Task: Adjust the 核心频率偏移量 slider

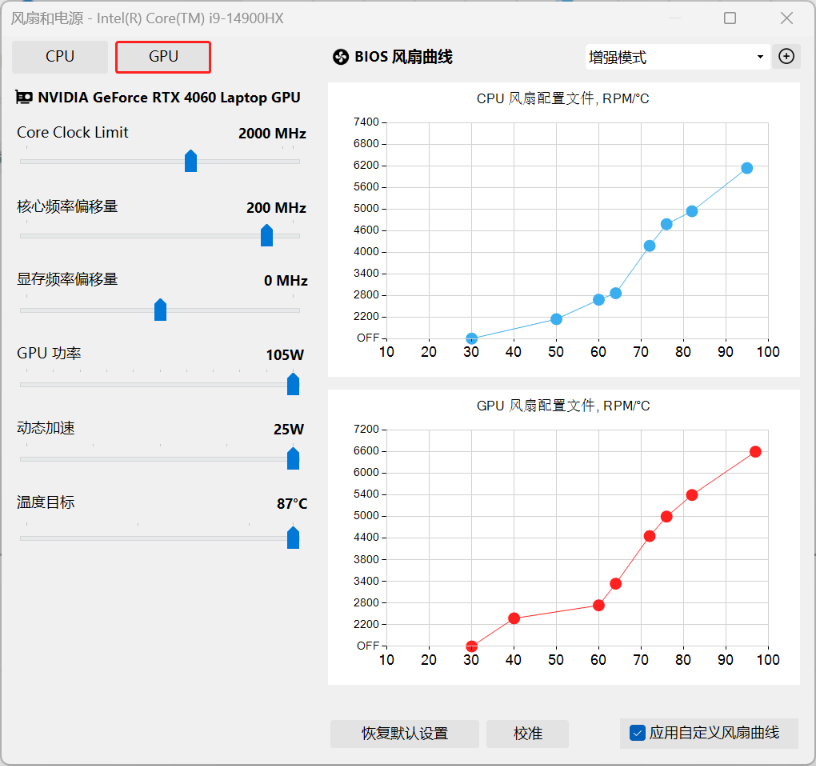Action: pyautogui.click(x=267, y=235)
